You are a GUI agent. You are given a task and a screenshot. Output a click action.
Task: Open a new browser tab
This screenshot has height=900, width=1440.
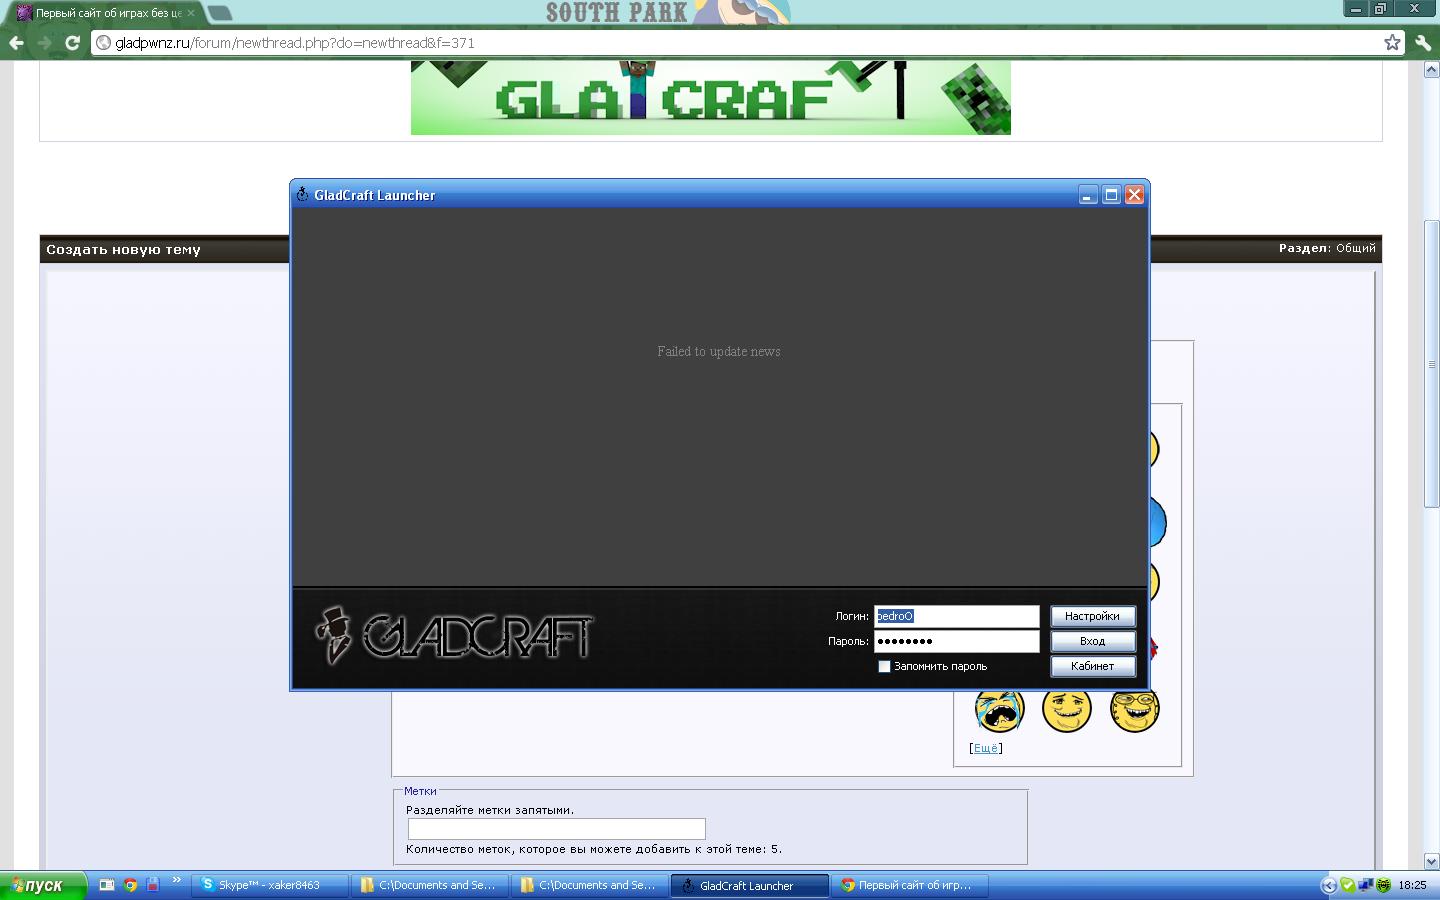(x=220, y=13)
